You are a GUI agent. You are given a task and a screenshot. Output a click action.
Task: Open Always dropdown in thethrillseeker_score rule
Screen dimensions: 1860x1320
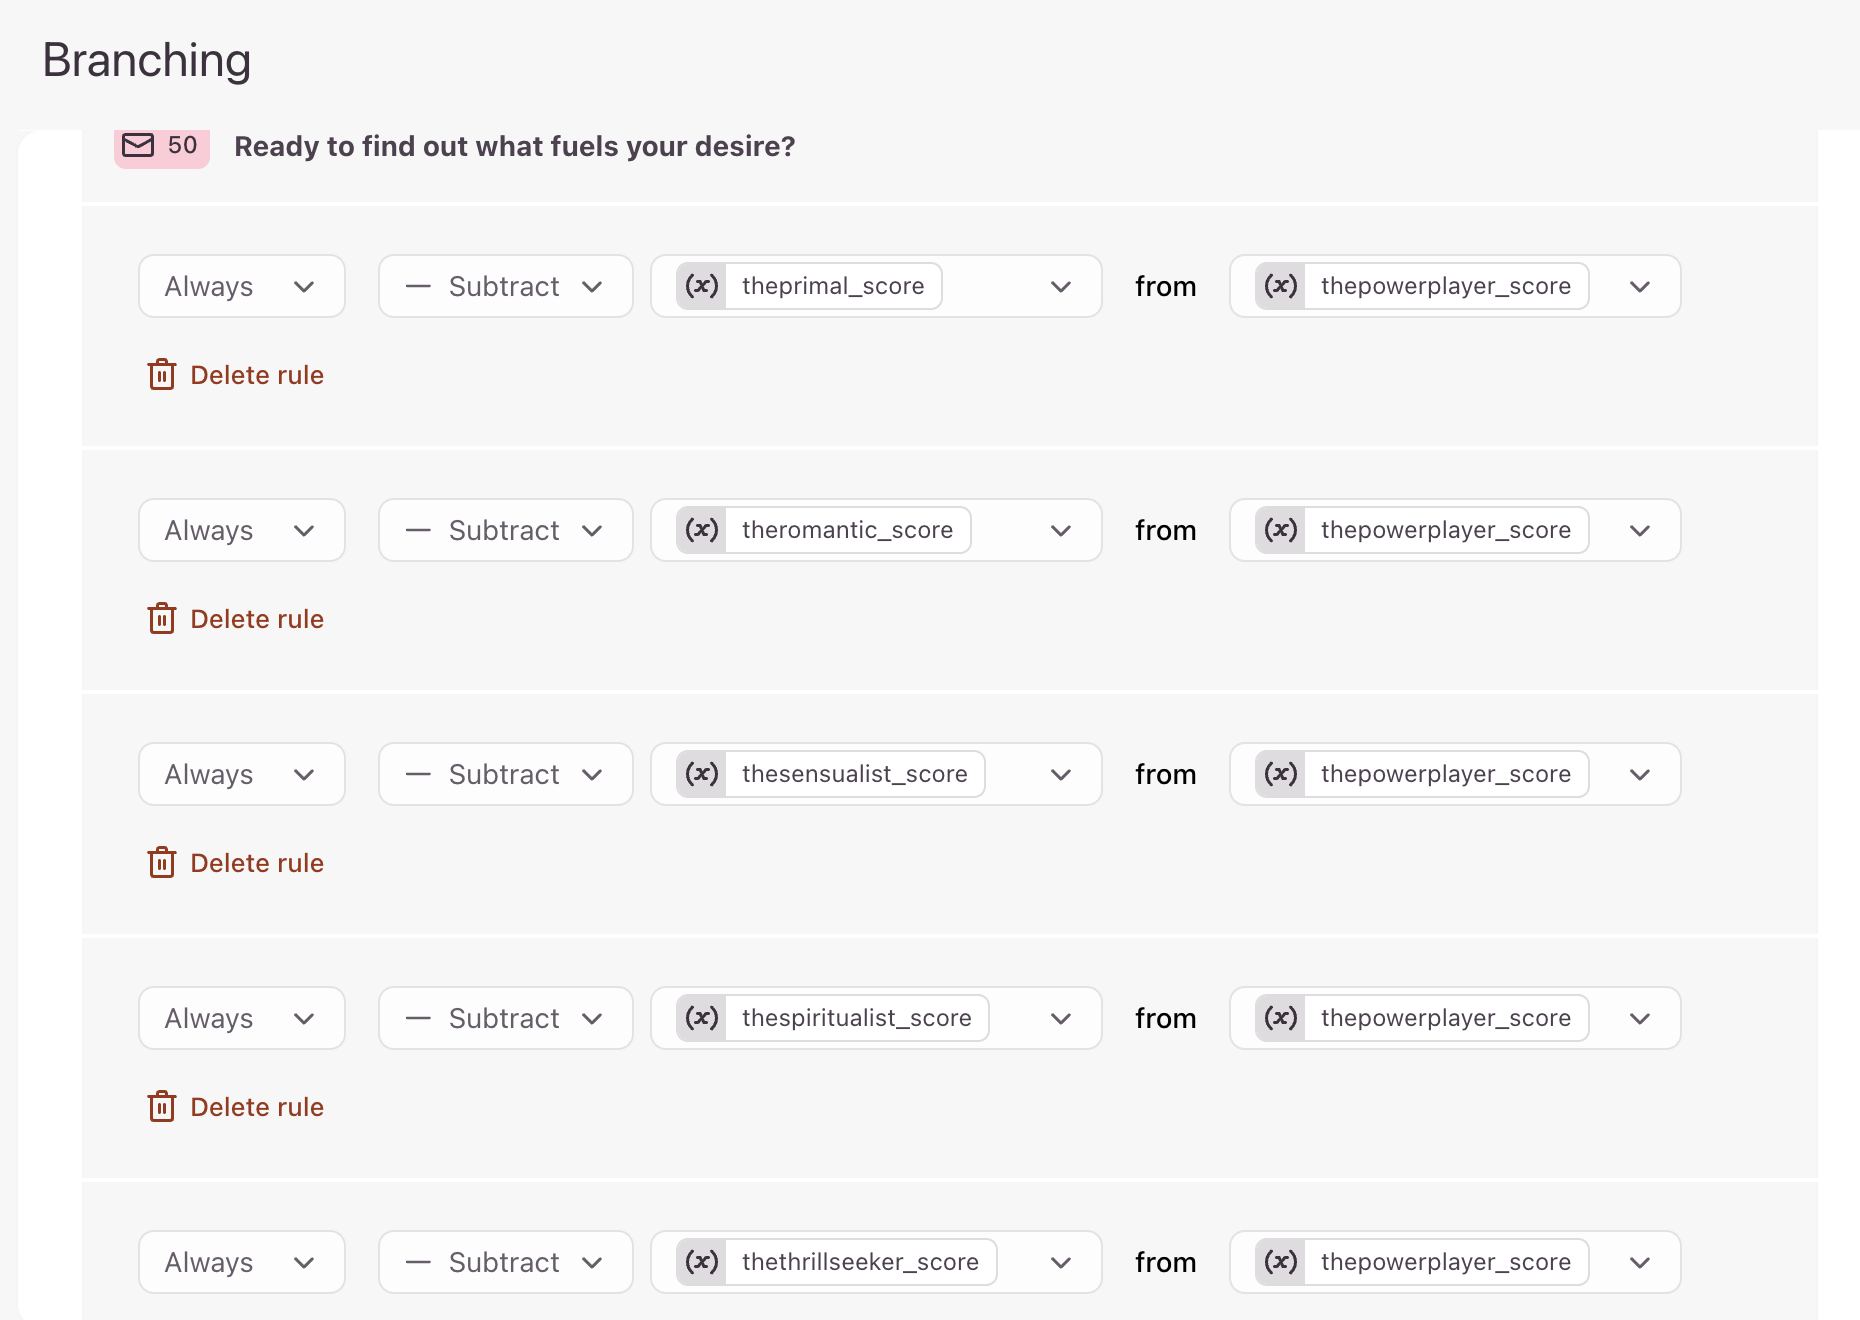(x=242, y=1262)
